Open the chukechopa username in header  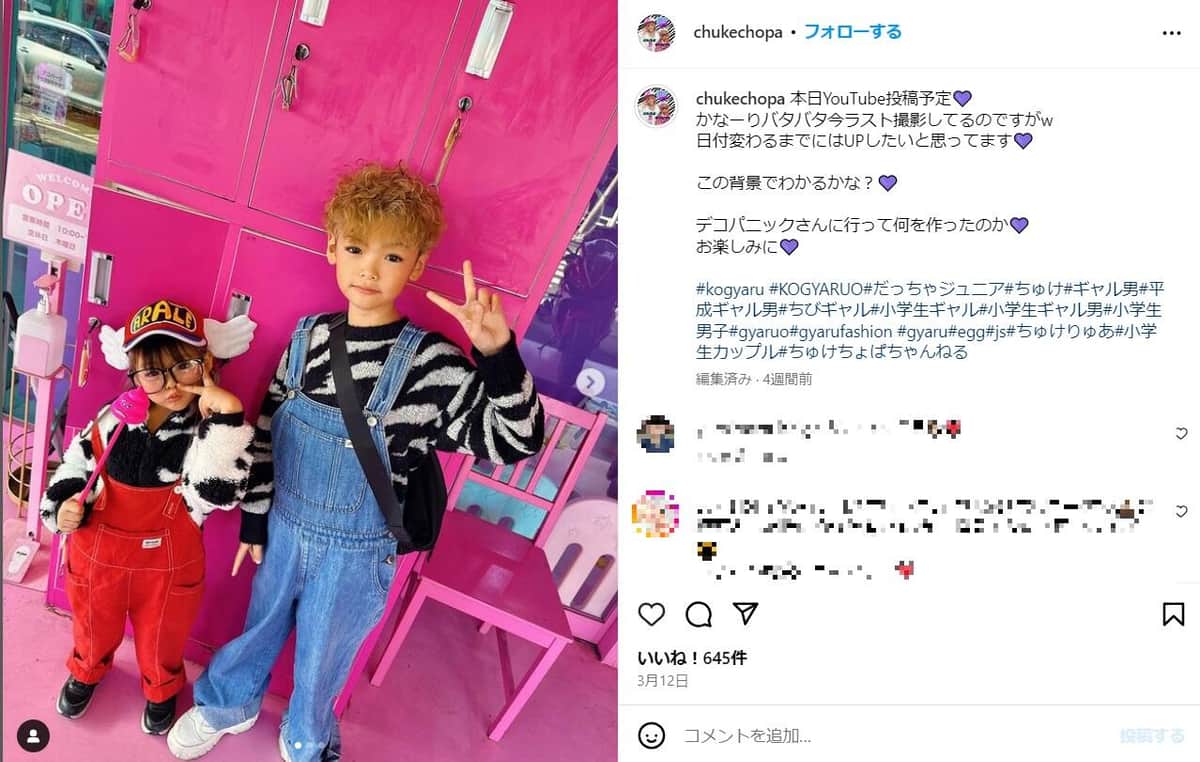[738, 32]
